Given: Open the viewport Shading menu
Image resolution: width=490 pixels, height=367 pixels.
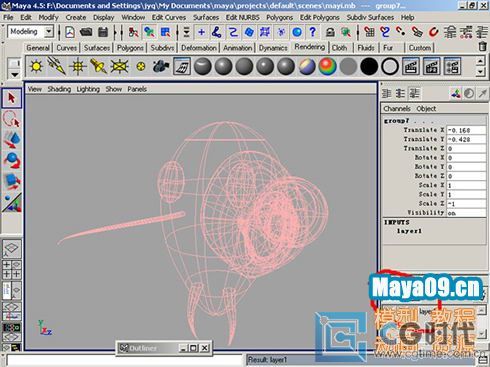Looking at the screenshot, I should 59,89.
